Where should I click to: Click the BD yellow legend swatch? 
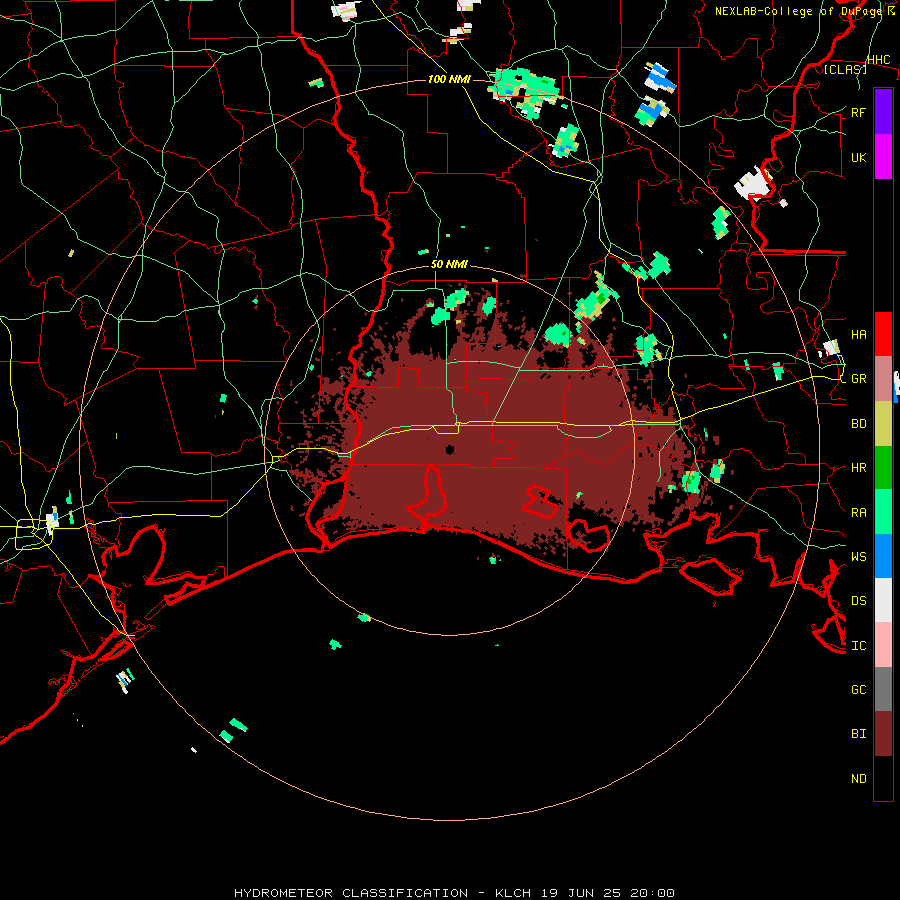[883, 423]
